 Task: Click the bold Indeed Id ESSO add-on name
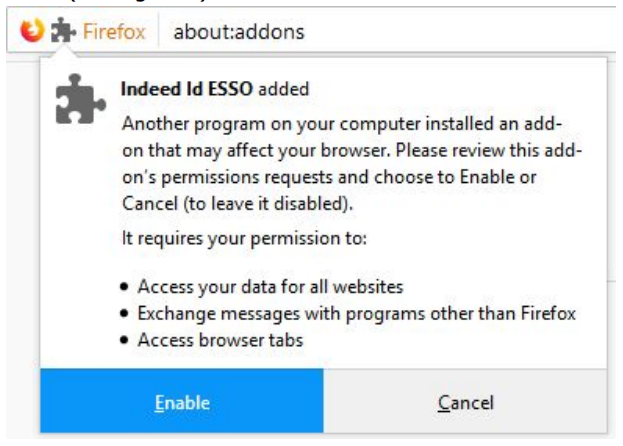click(x=187, y=90)
